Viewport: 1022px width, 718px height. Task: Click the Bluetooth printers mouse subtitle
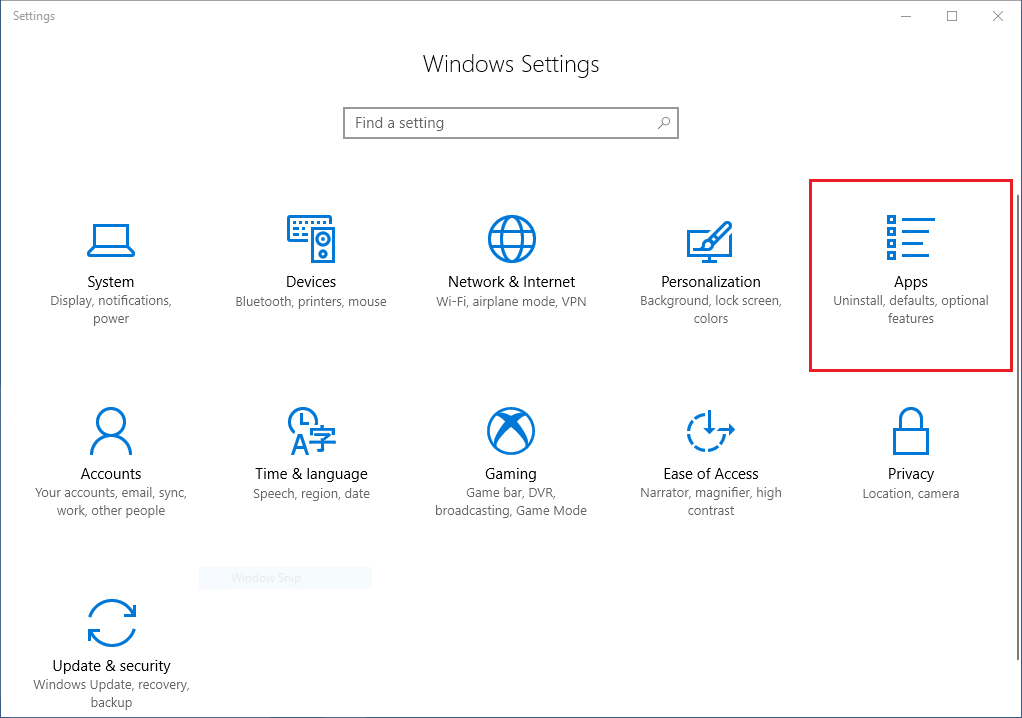pyautogui.click(x=310, y=301)
